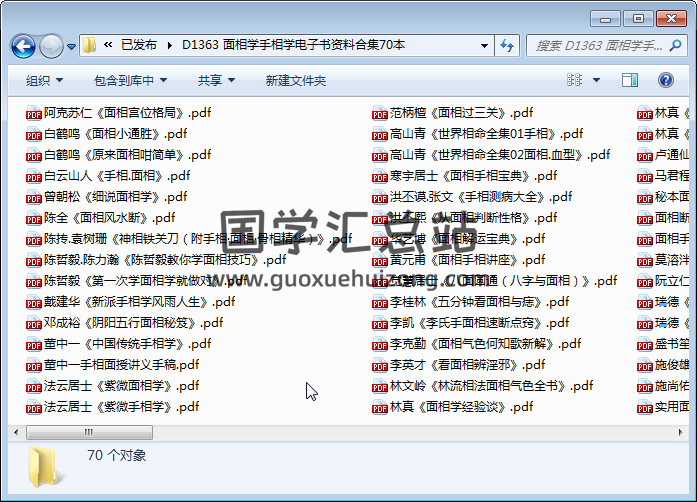Select PDF icon of 范炳檀《面相过三关》

point(380,113)
